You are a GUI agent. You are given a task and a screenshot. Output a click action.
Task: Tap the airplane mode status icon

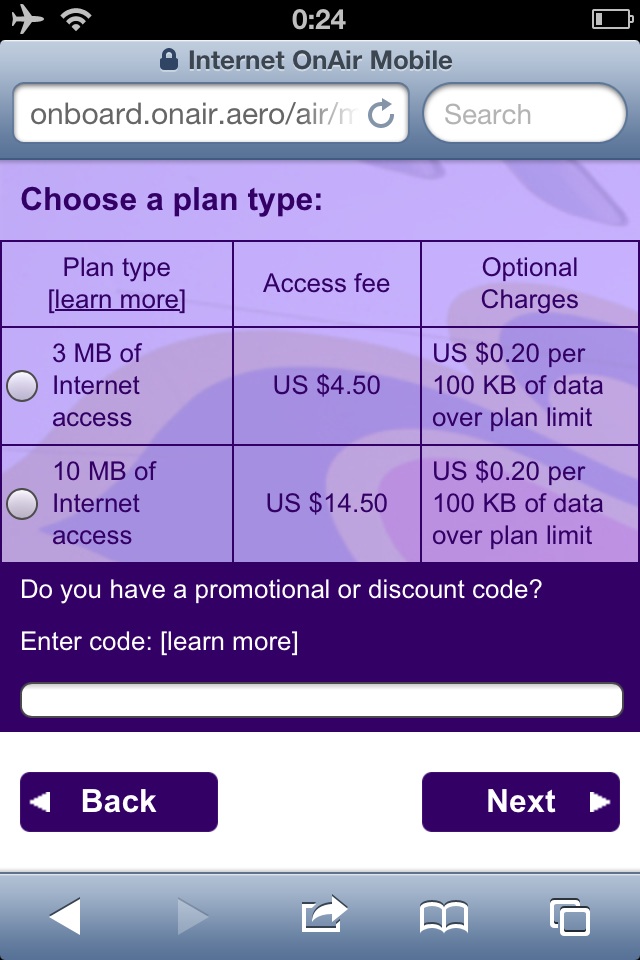[x=28, y=18]
